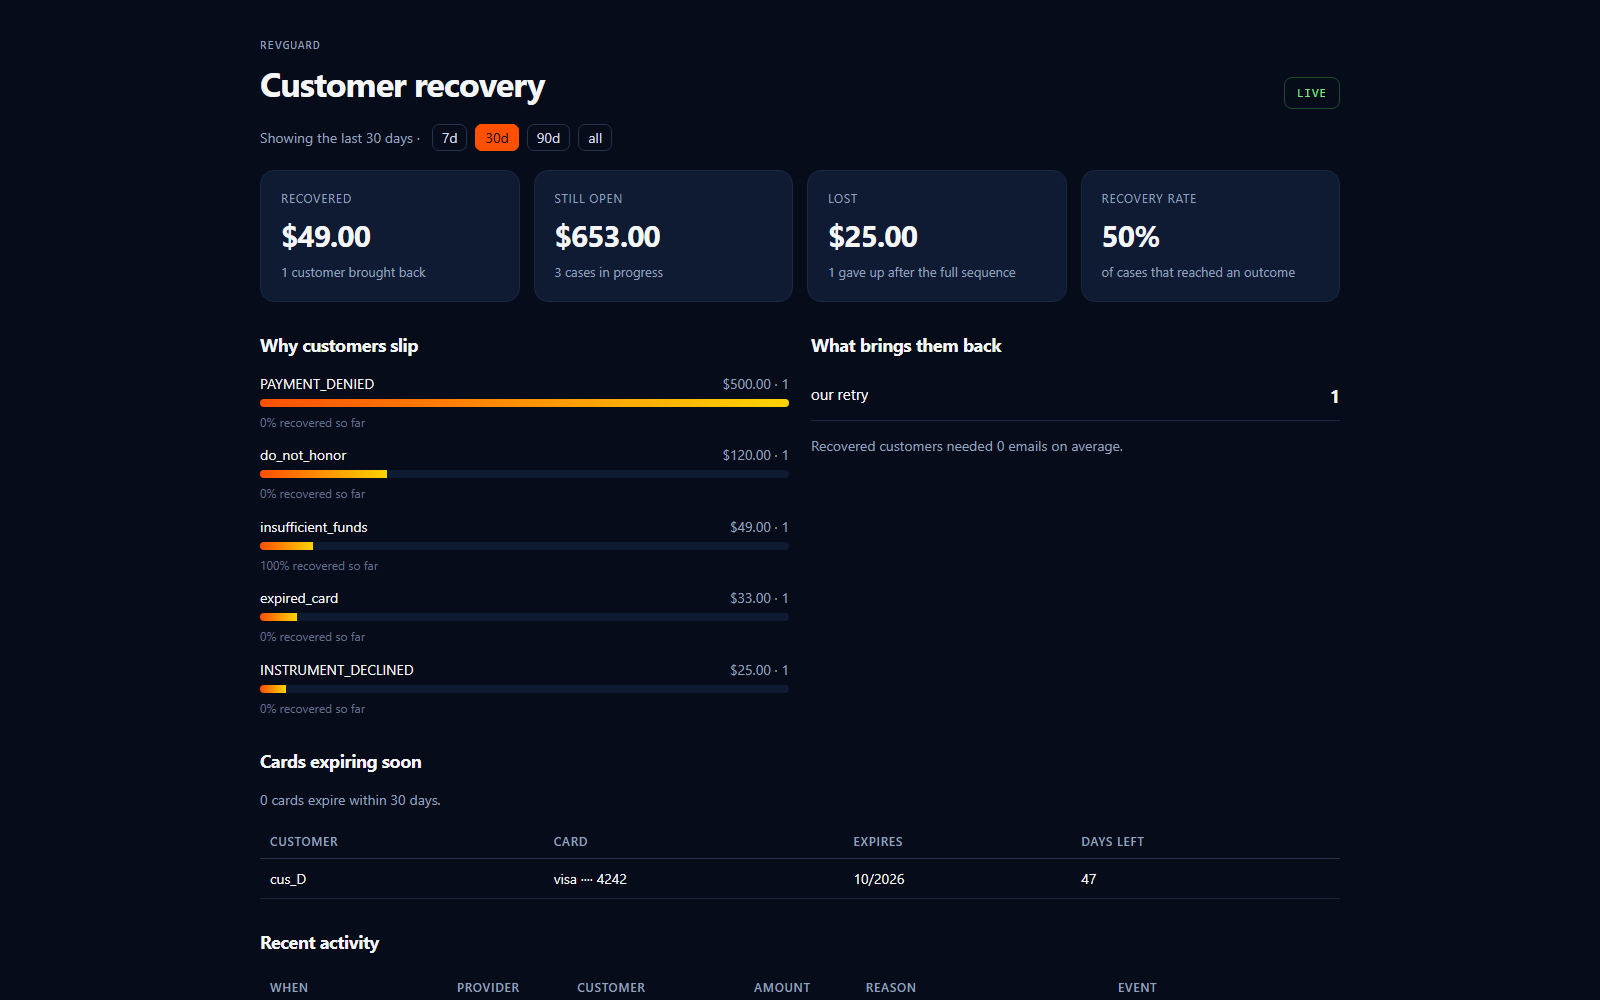The image size is (1600, 1000).
Task: Open the Recovered $49.00 card
Action: click(x=390, y=236)
